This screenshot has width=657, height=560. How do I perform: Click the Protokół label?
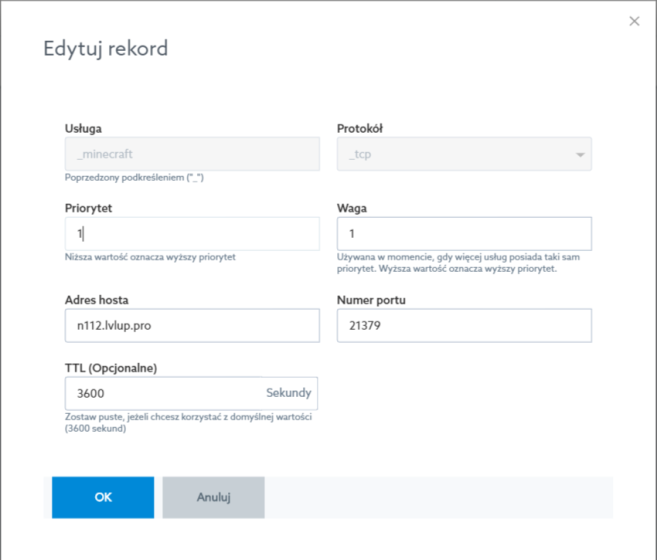tap(360, 128)
